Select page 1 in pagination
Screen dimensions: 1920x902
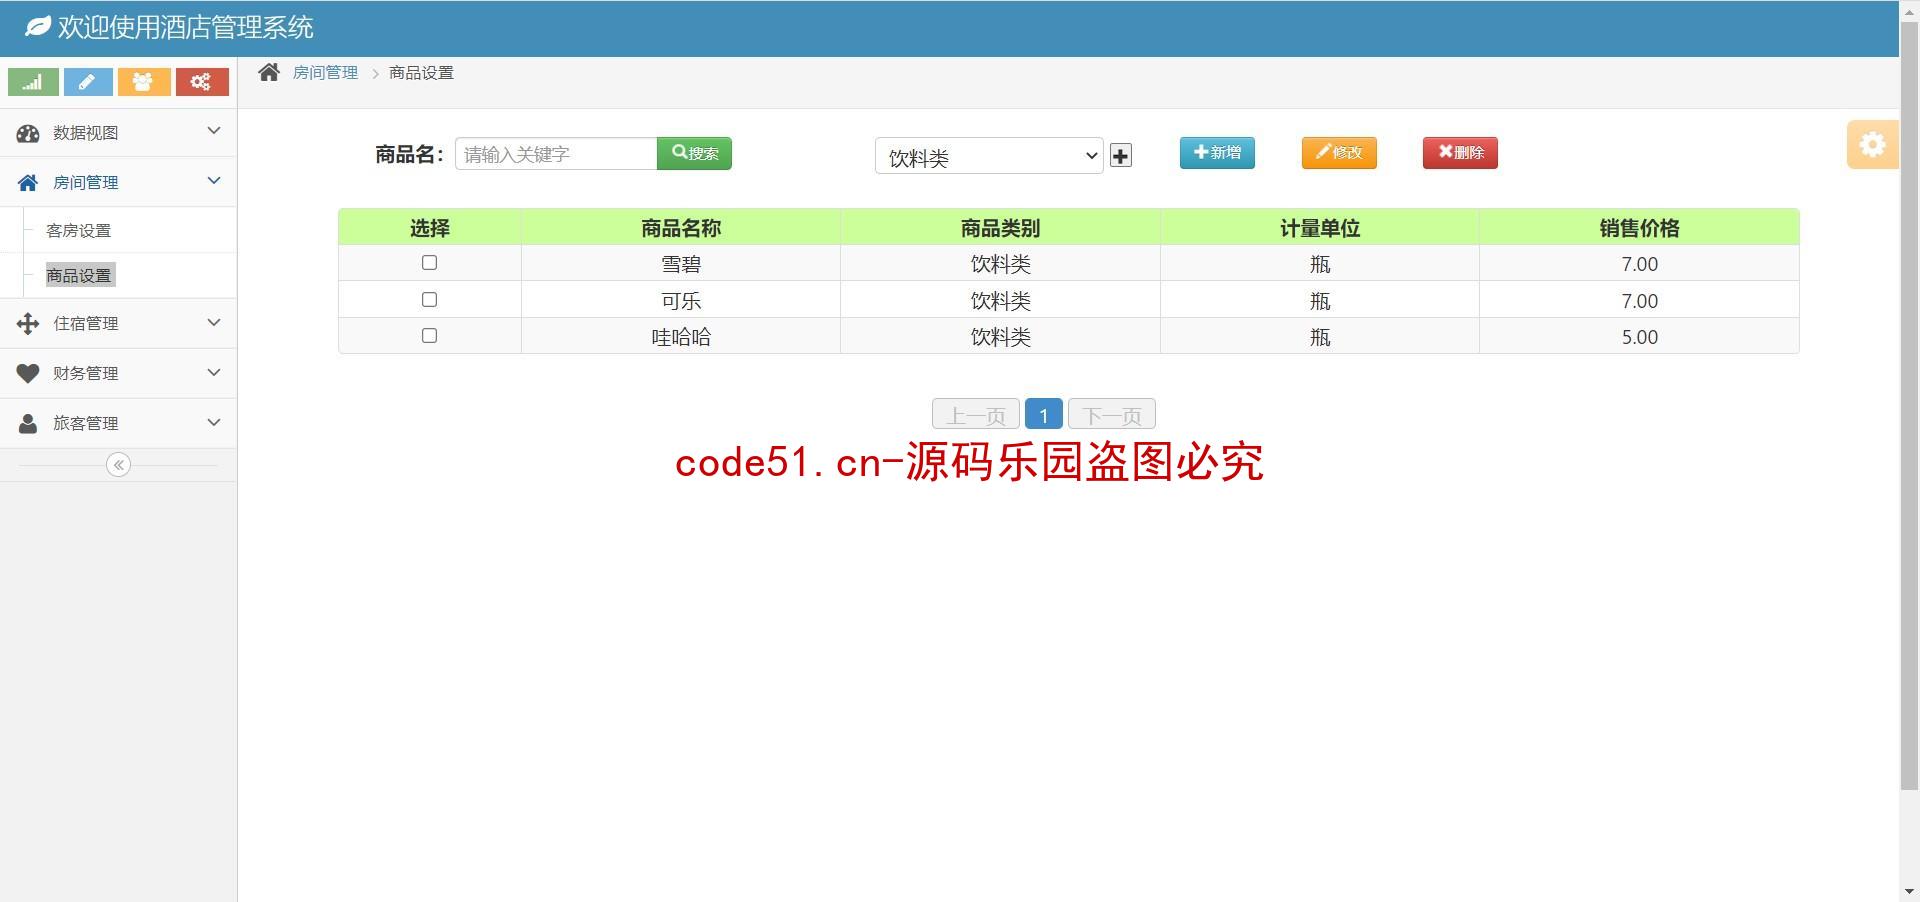1044,415
